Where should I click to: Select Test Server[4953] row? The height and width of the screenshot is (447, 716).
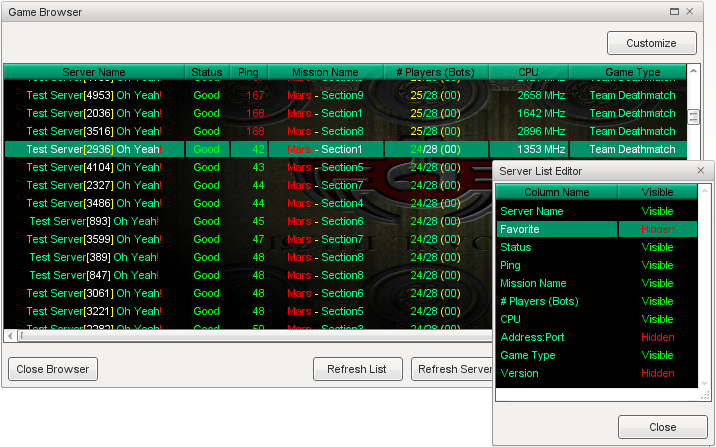click(x=346, y=95)
